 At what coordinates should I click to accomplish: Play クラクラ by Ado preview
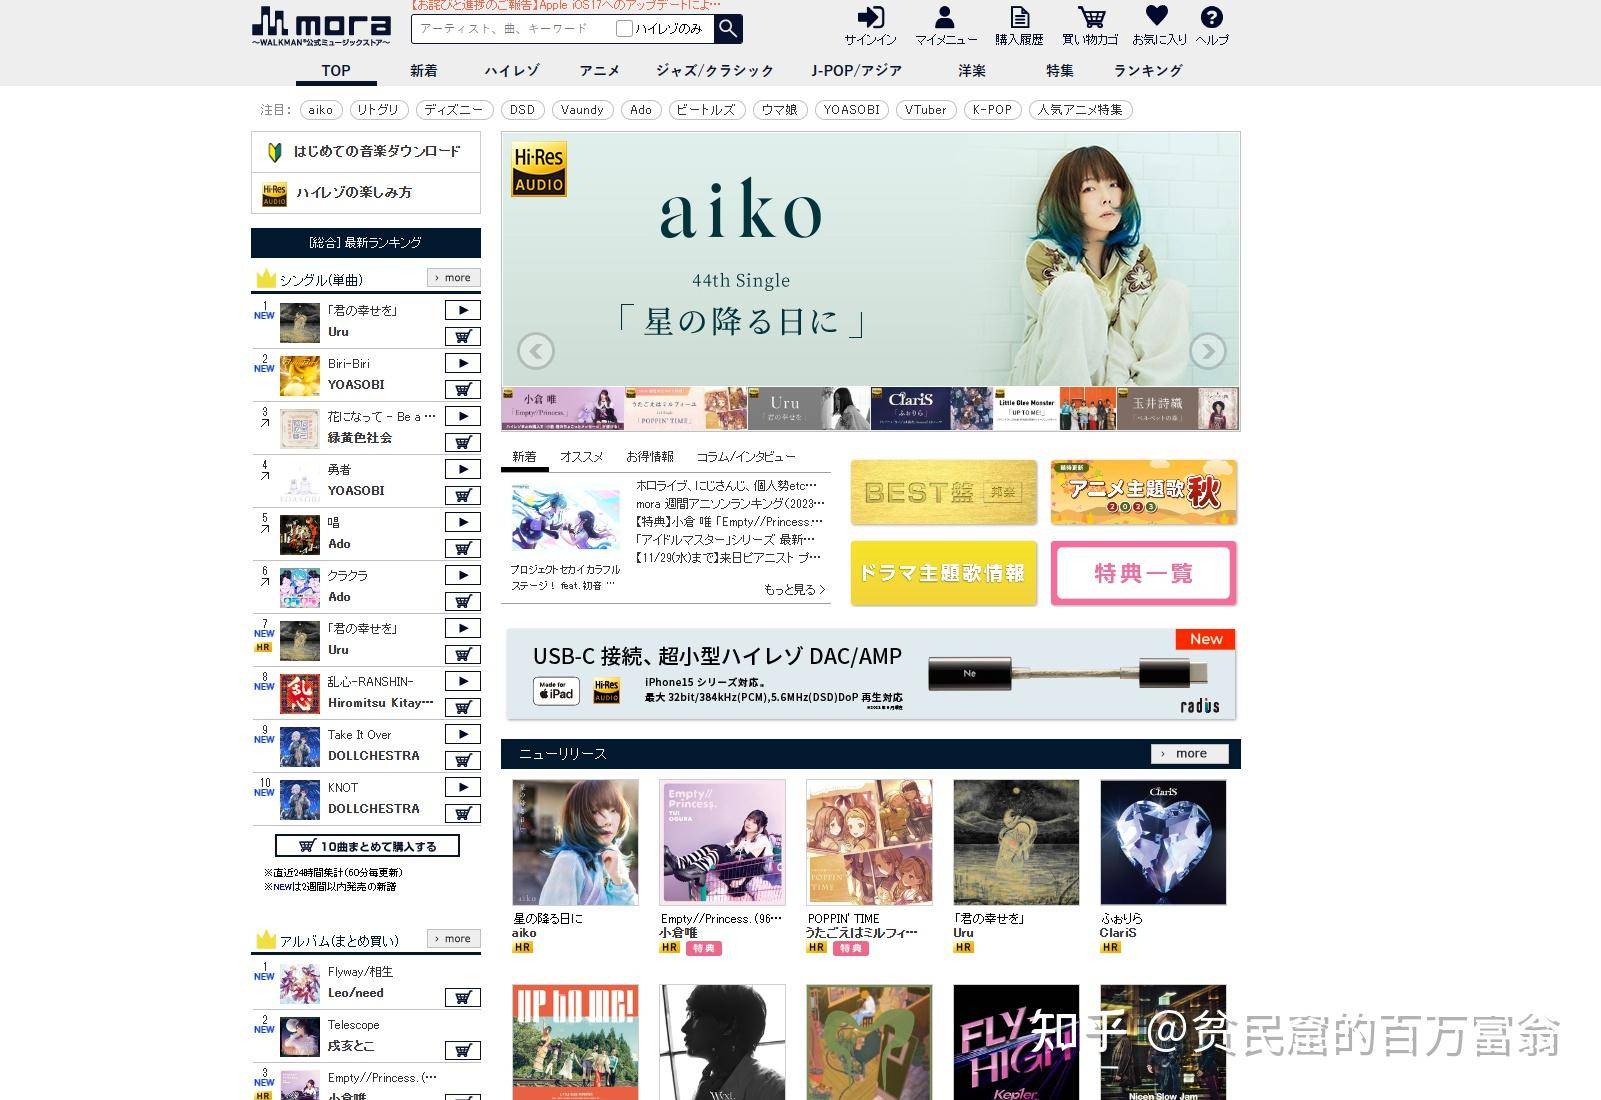tap(462, 575)
